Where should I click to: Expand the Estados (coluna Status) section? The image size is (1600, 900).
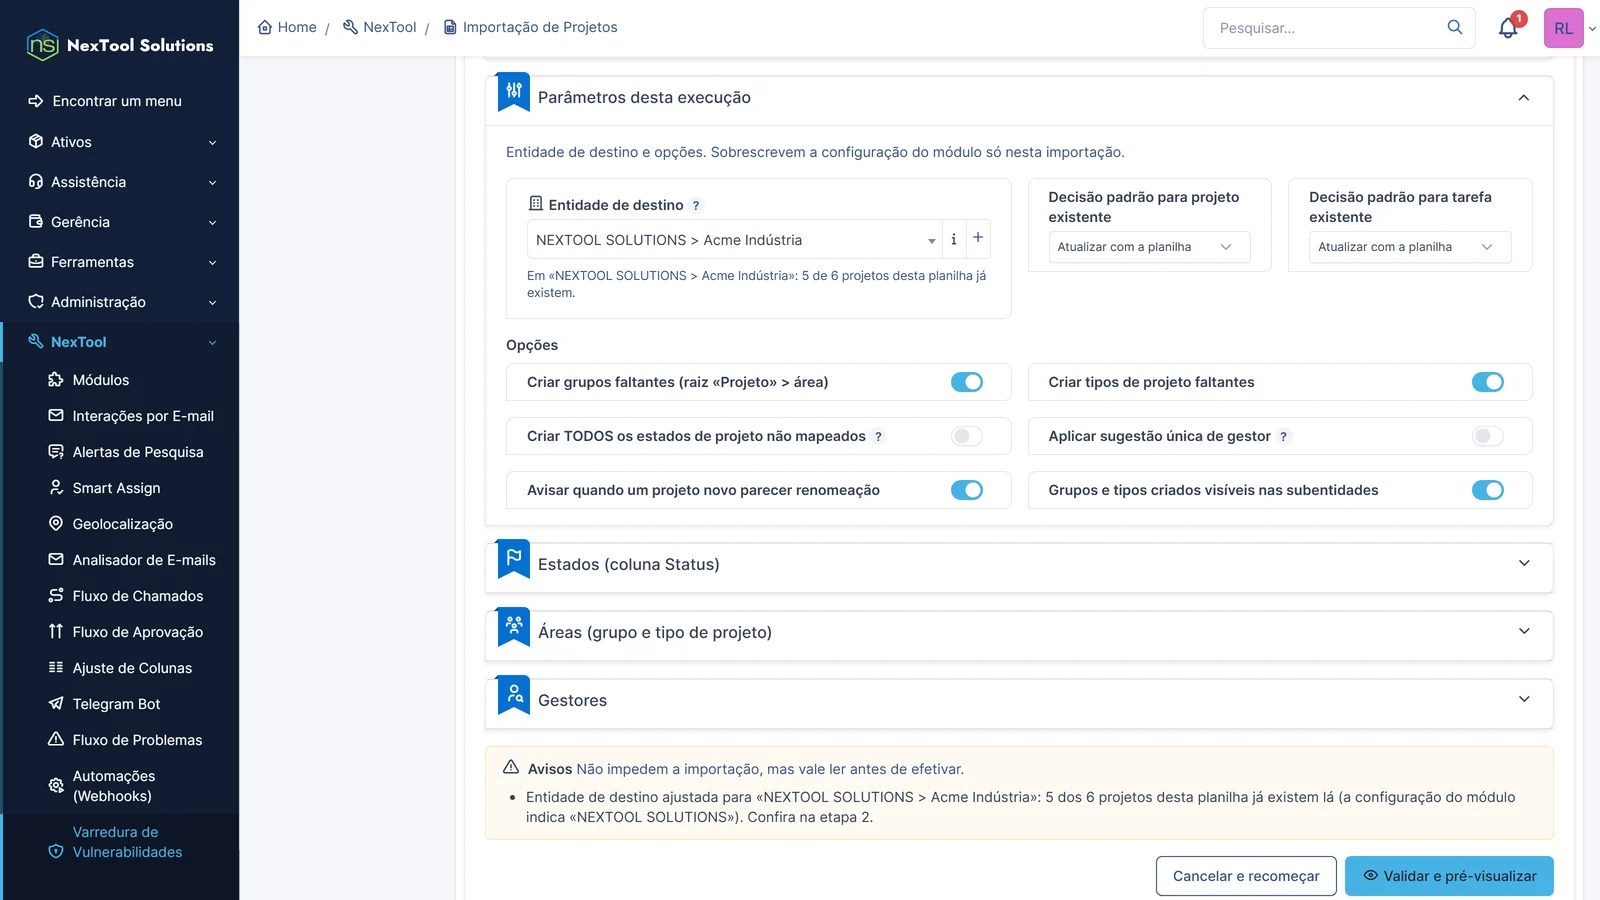[1019, 565]
